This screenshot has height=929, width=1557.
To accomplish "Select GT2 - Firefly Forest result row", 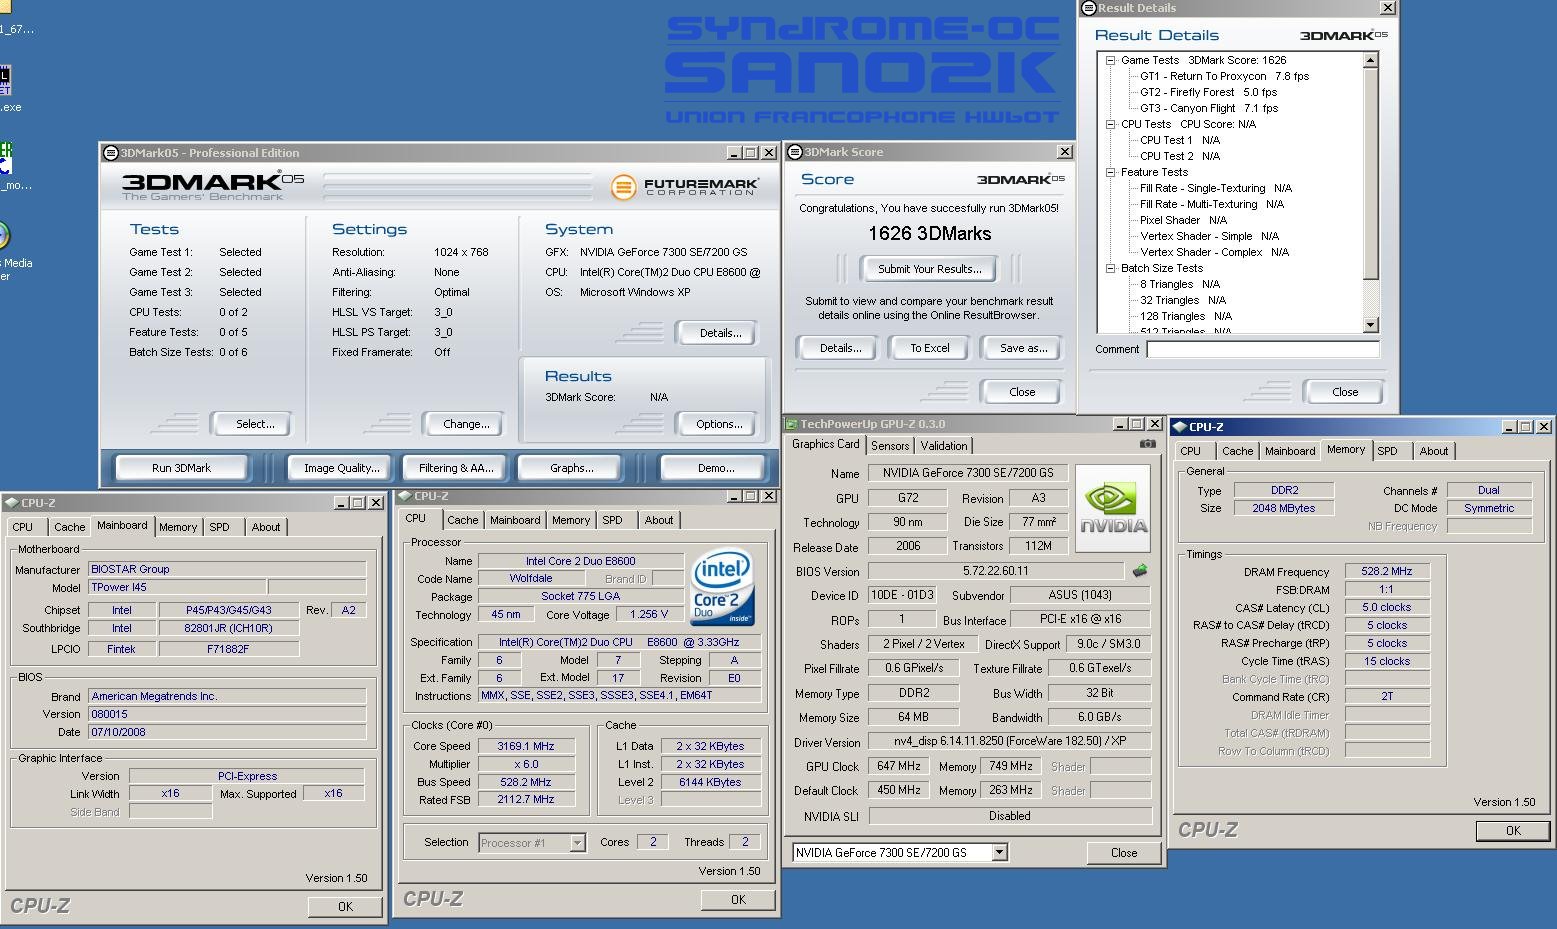I will (x=1209, y=92).
